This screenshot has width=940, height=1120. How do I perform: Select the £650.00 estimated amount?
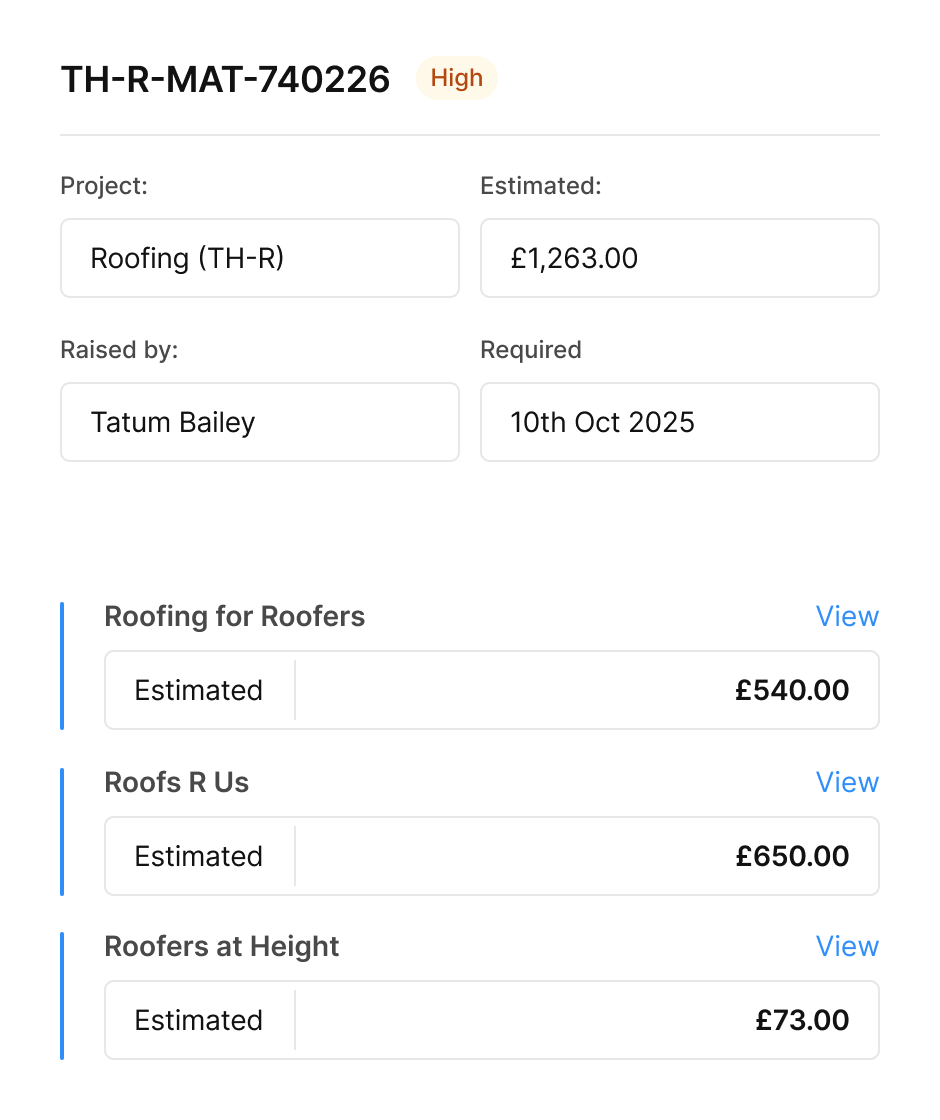click(x=792, y=856)
